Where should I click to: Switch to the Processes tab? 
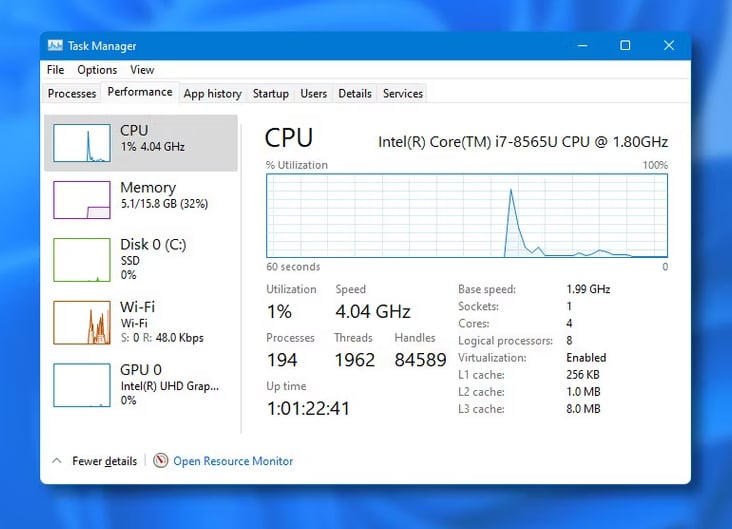tap(71, 93)
